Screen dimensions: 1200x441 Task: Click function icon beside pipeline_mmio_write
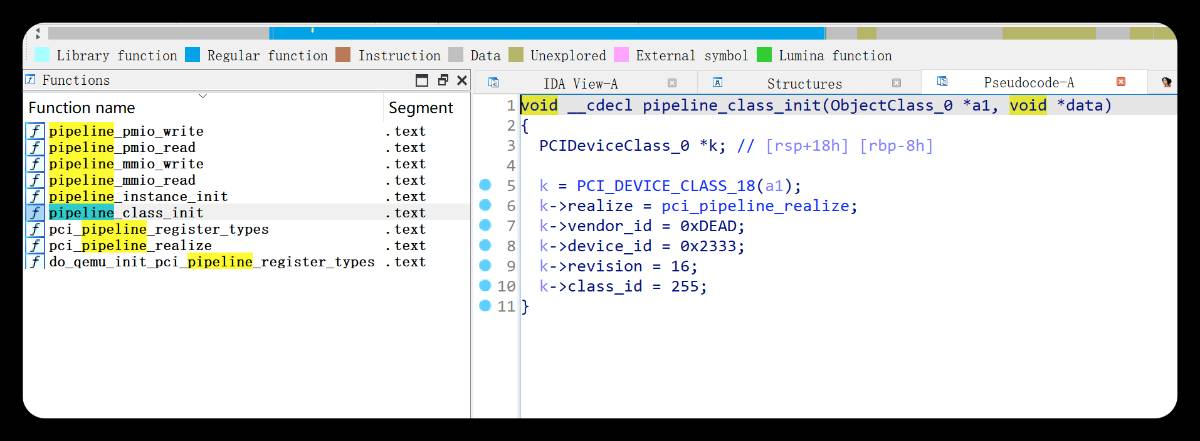click(35, 163)
